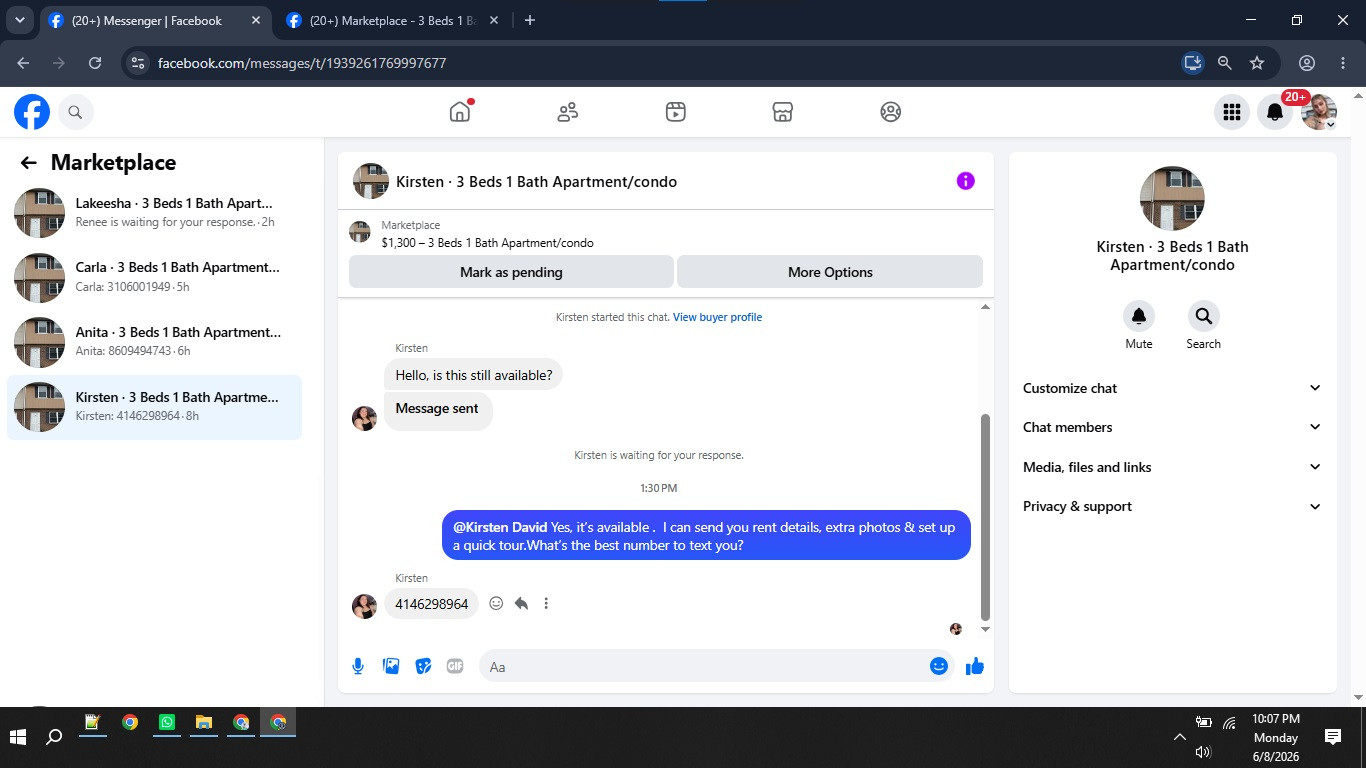Search in conversation using magnifier button
This screenshot has width=1366, height=768.
click(x=1203, y=316)
